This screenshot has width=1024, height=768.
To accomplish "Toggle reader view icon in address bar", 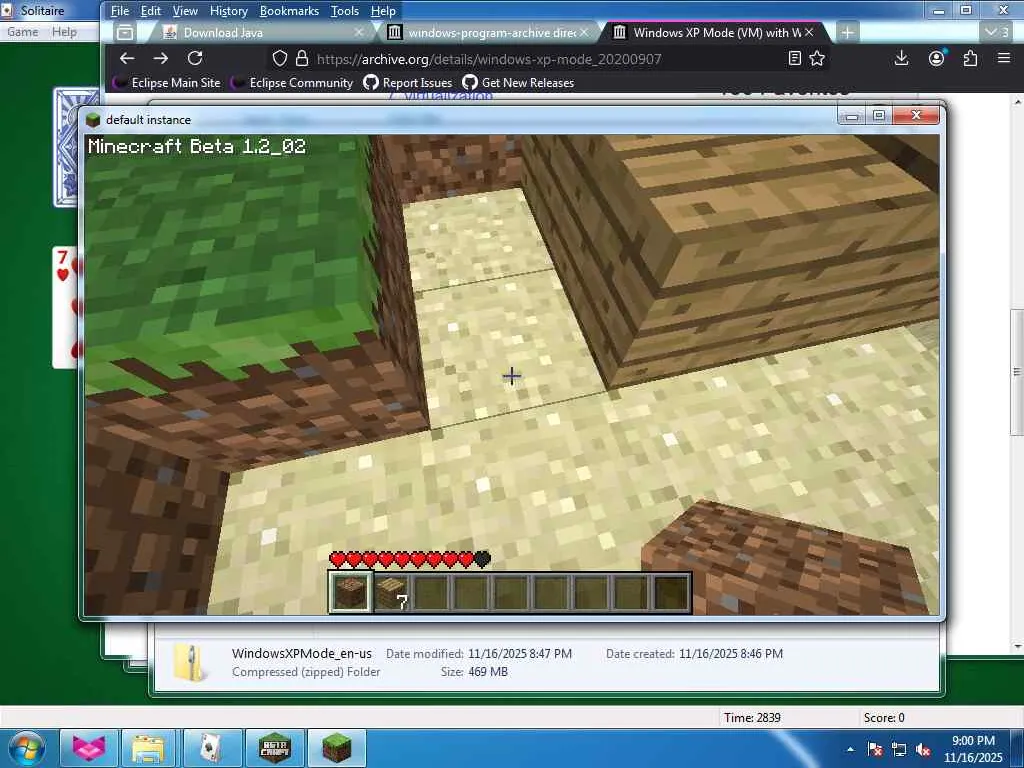I will click(795, 59).
